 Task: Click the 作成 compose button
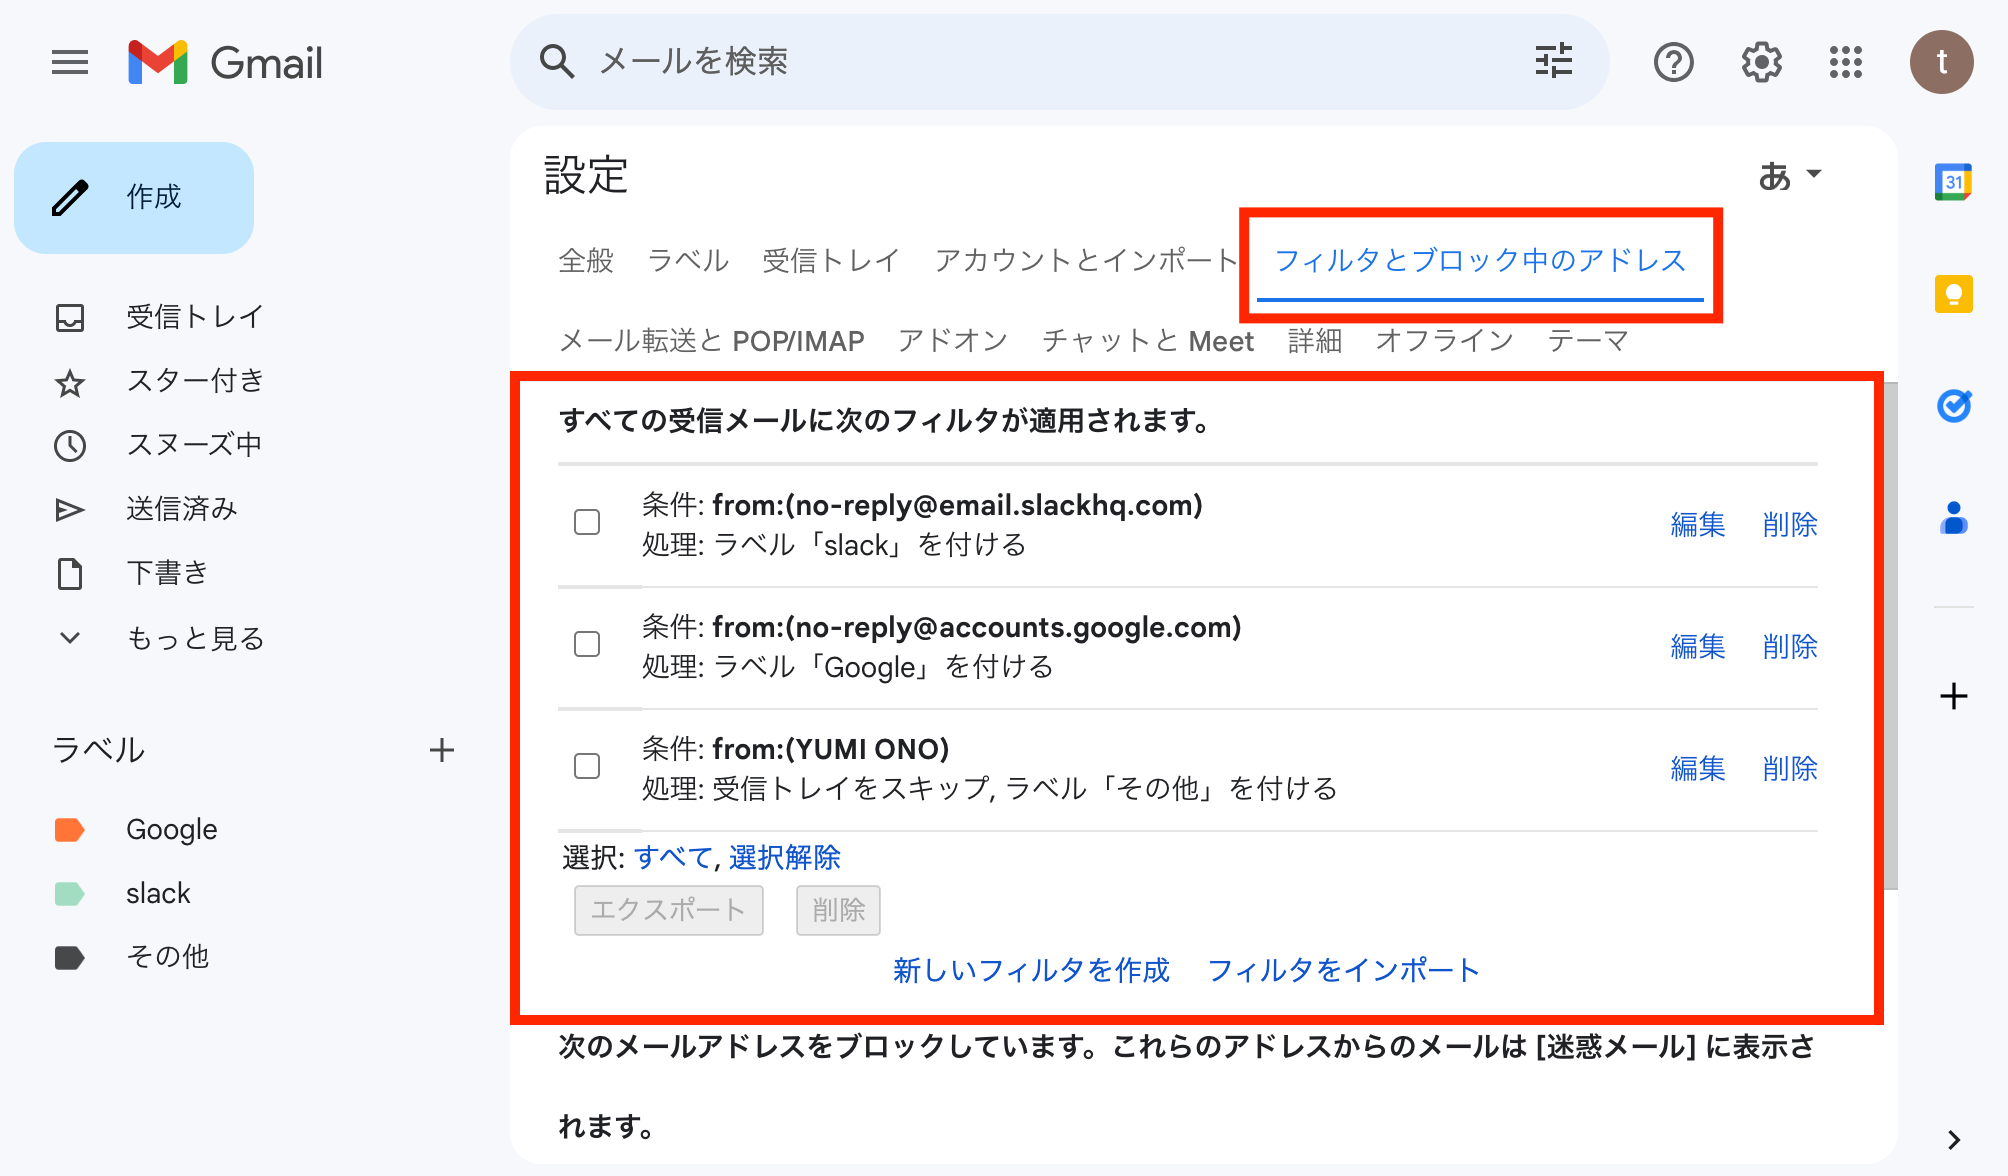tap(134, 197)
